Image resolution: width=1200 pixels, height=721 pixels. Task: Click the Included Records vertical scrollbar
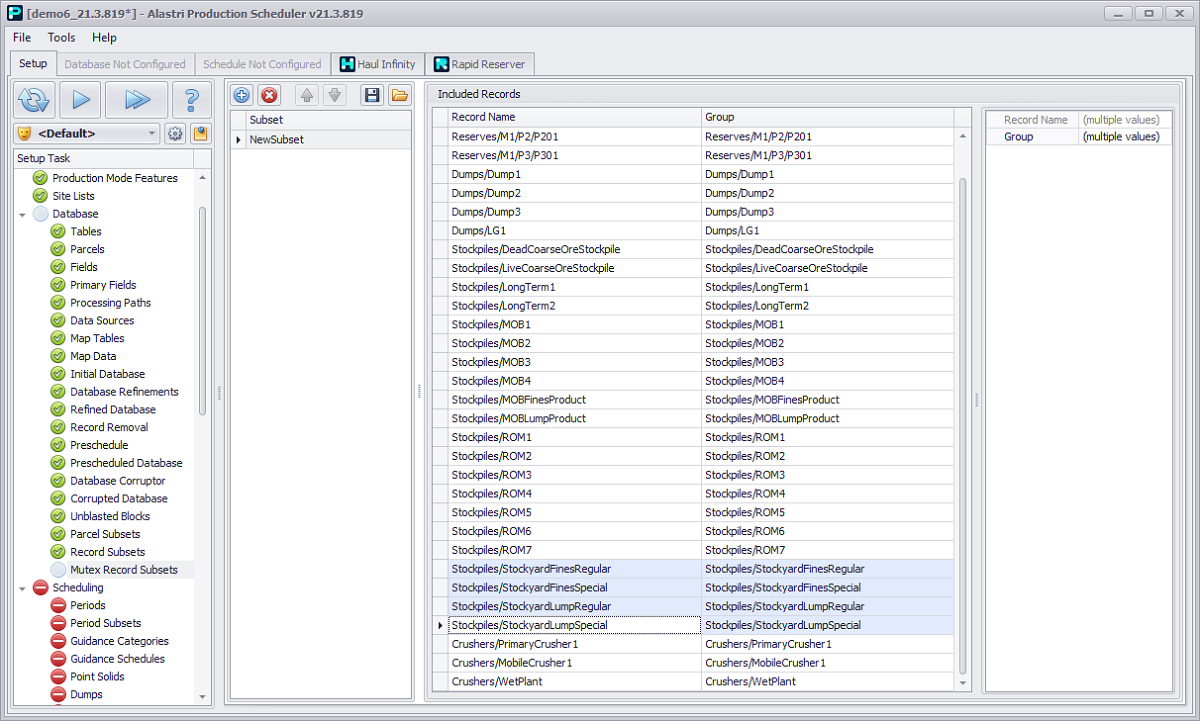coord(963,400)
